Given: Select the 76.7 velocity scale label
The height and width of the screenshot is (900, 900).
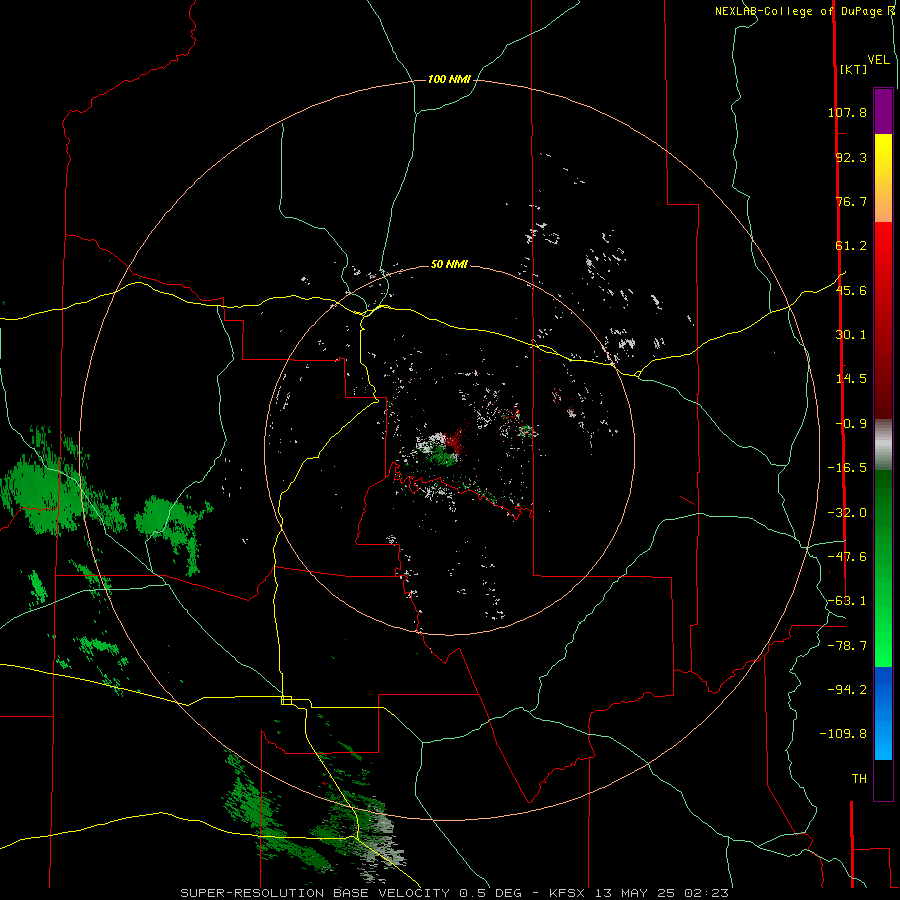Looking at the screenshot, I should (x=851, y=201).
